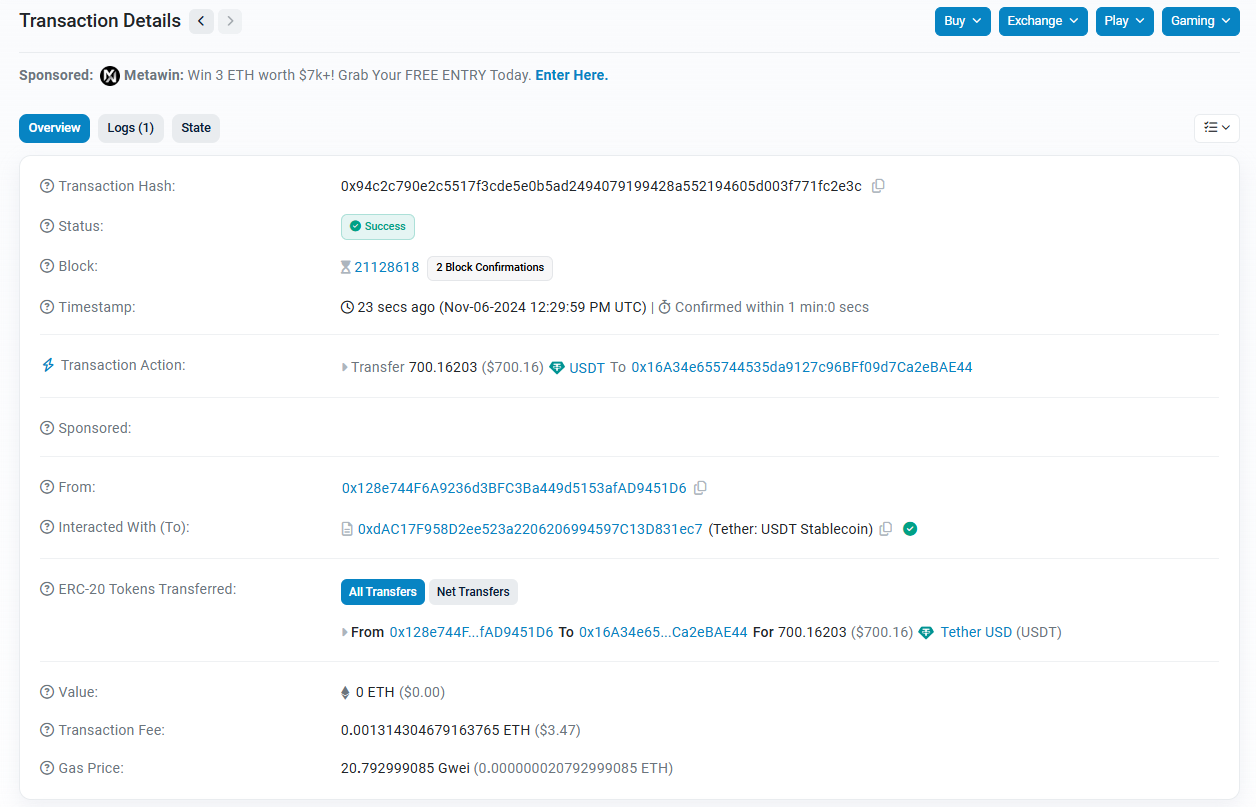Click help icon beside Interacted With (To)

47,527
